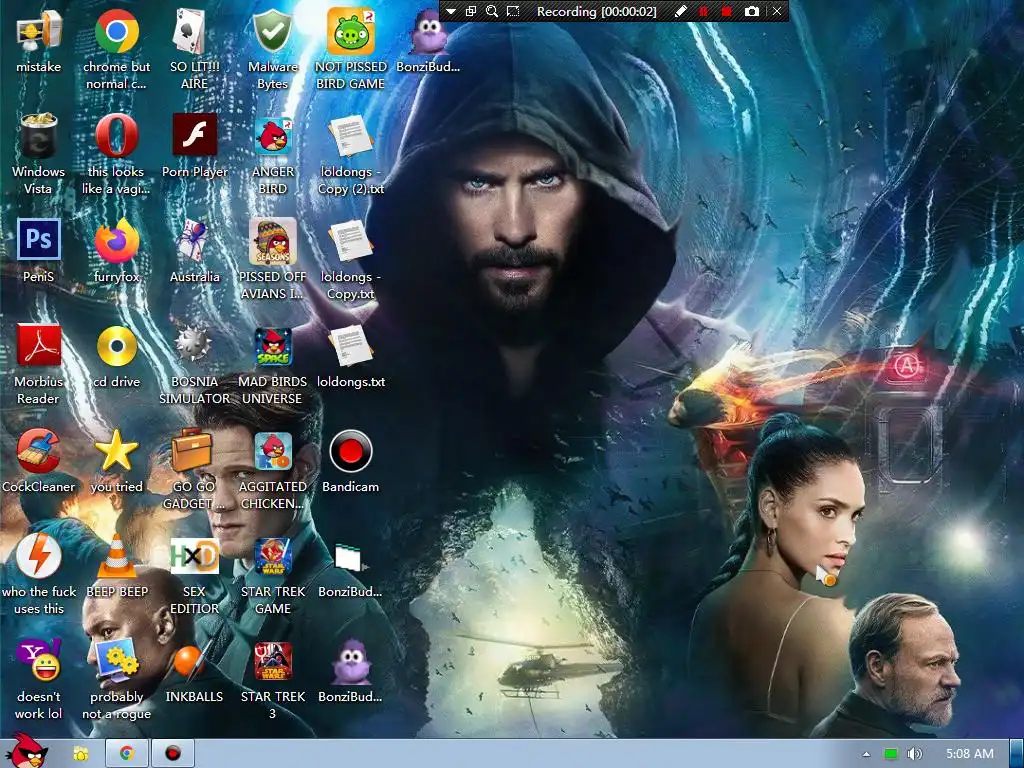The width and height of the screenshot is (1024, 768).
Task: Launch the 'BEEP BEEP' VLC cone icon
Action: tap(116, 556)
